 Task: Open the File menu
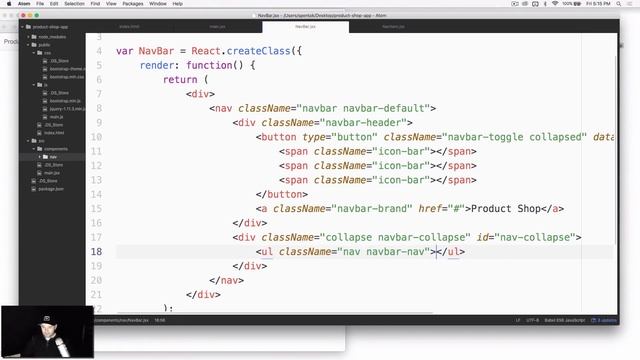click(40, 4)
